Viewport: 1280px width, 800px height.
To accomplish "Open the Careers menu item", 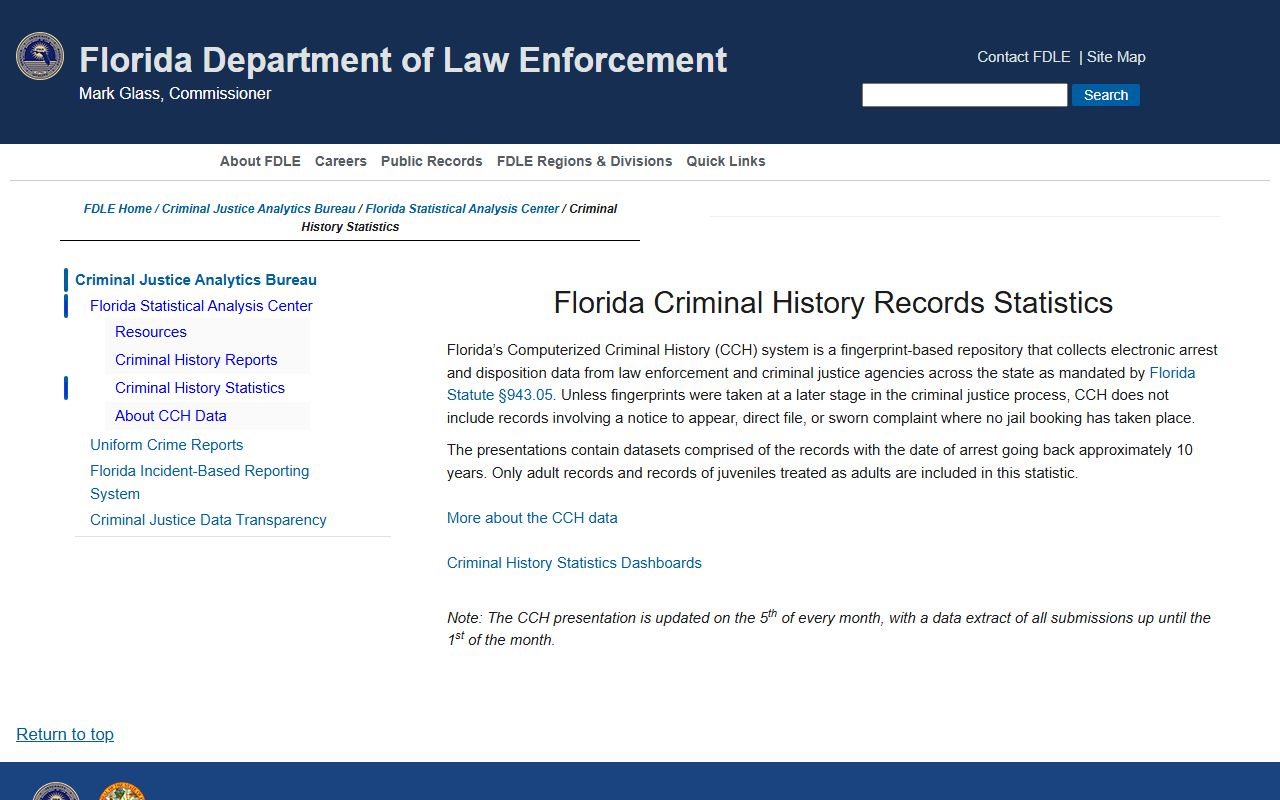I will [x=341, y=161].
